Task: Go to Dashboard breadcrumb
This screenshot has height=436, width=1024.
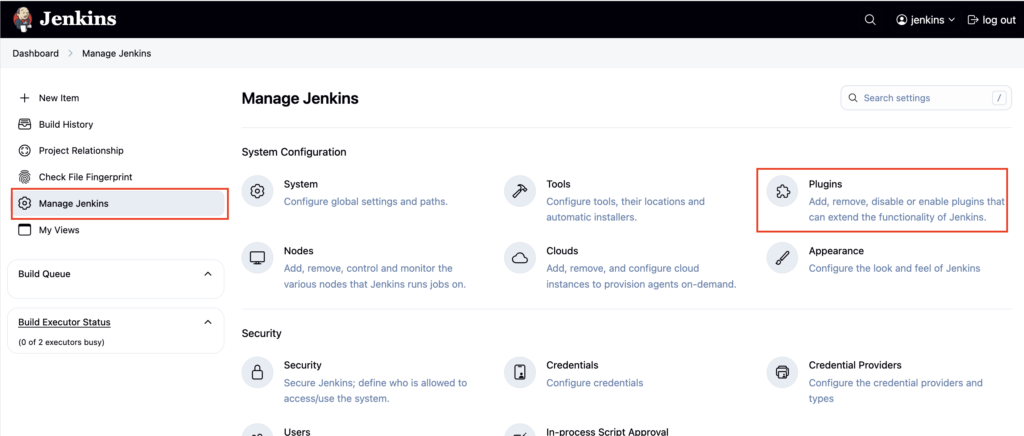Action: point(35,54)
